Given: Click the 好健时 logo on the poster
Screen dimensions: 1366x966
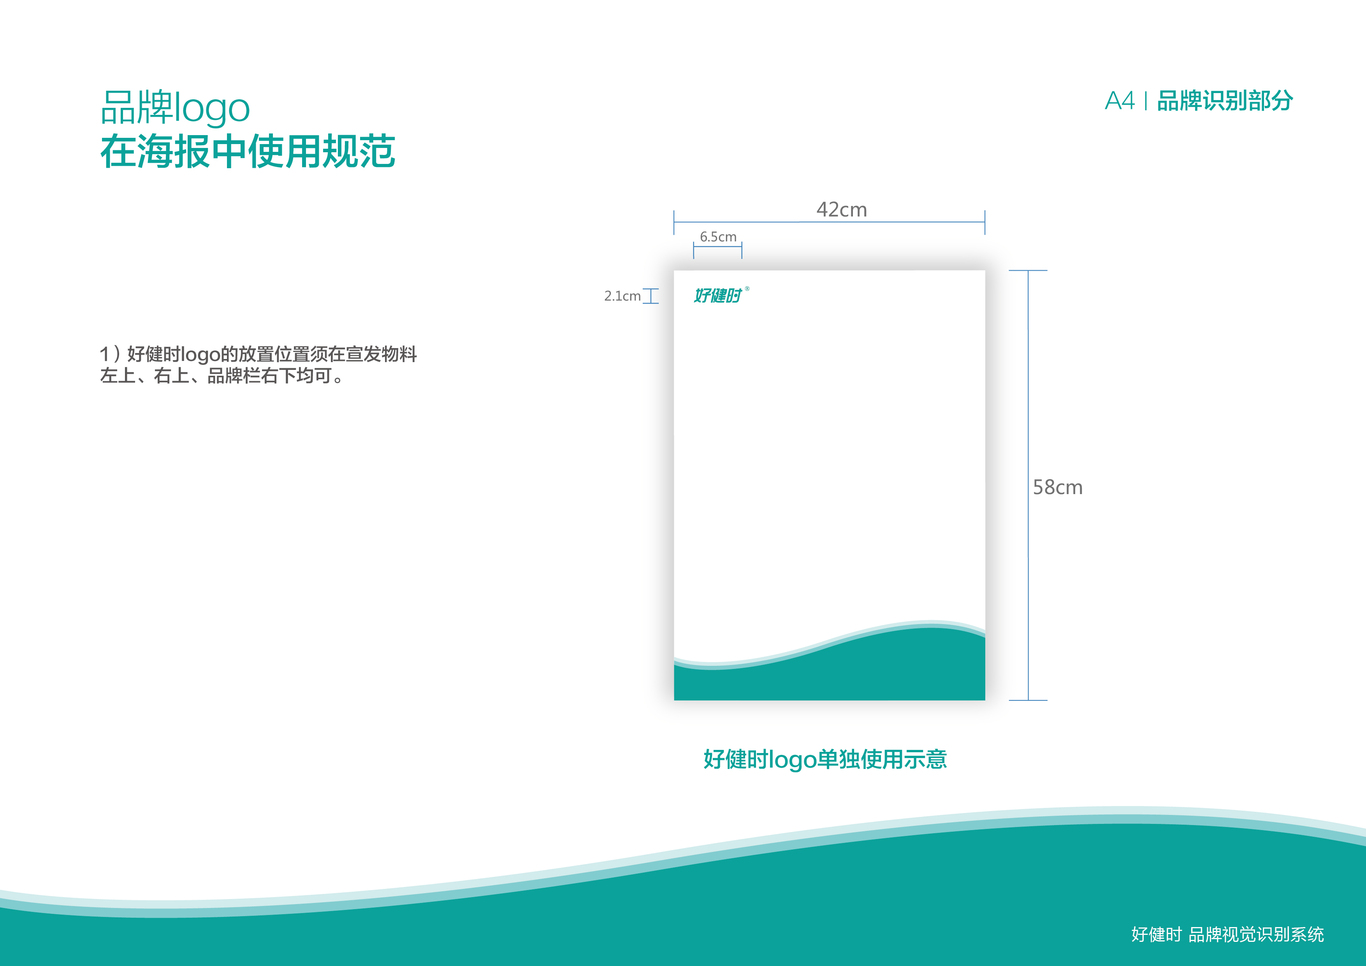Looking at the screenshot, I should click(x=721, y=295).
